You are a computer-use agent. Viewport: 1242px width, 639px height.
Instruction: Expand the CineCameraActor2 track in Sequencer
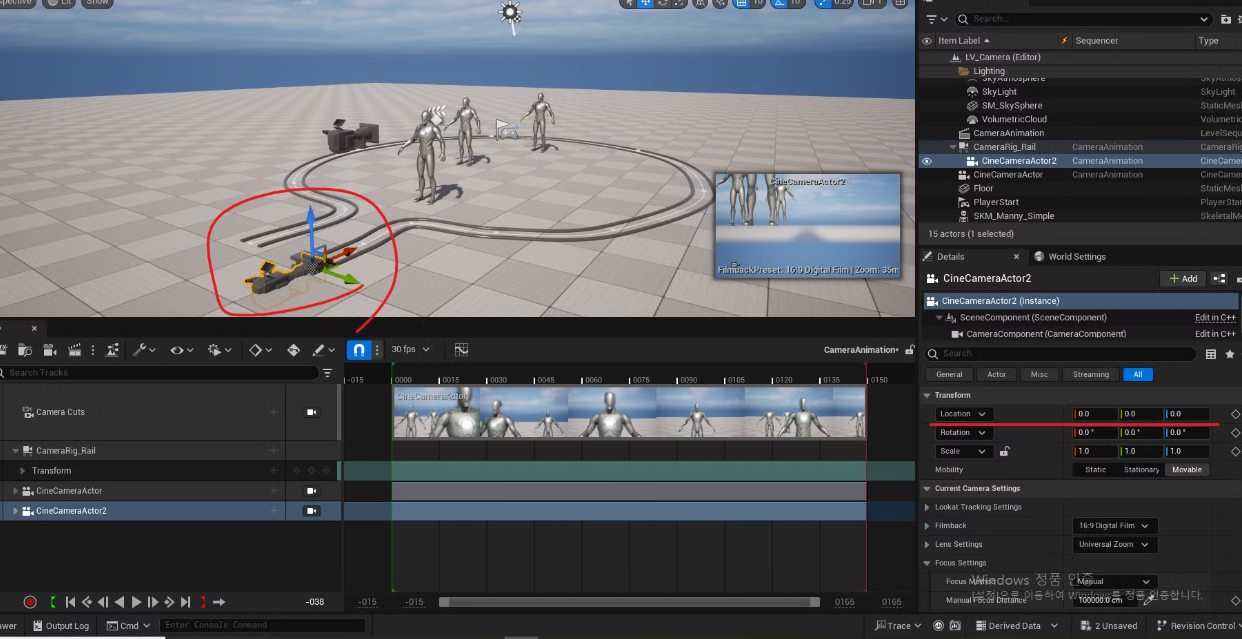click(x=16, y=511)
